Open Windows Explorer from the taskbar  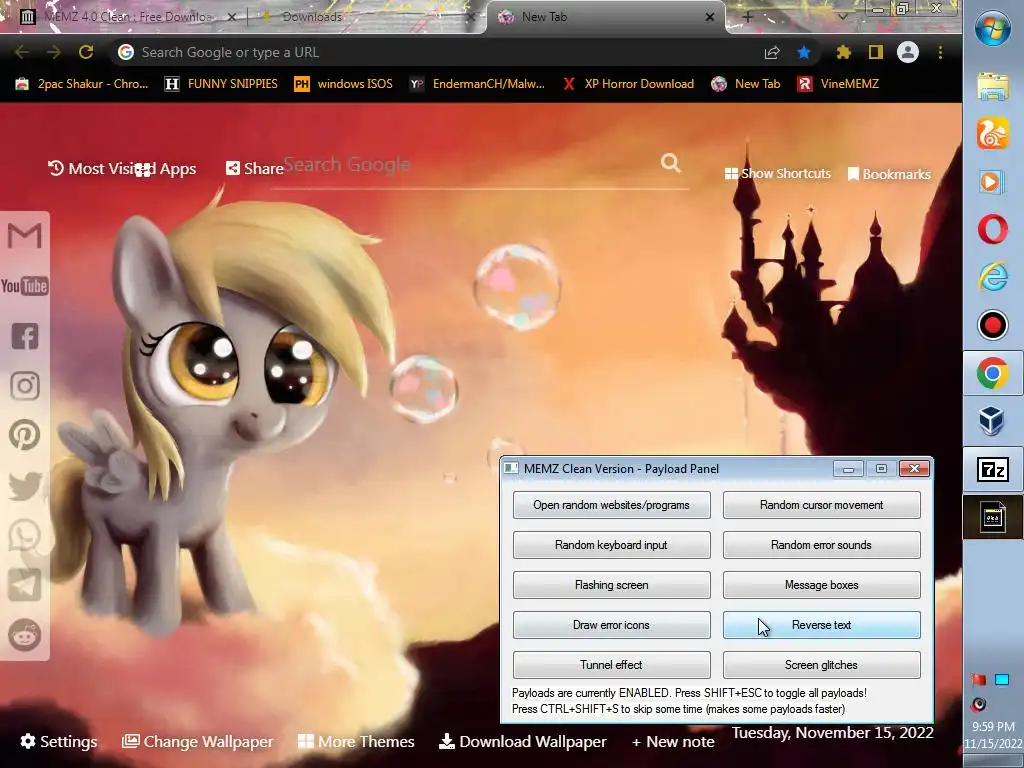[993, 86]
